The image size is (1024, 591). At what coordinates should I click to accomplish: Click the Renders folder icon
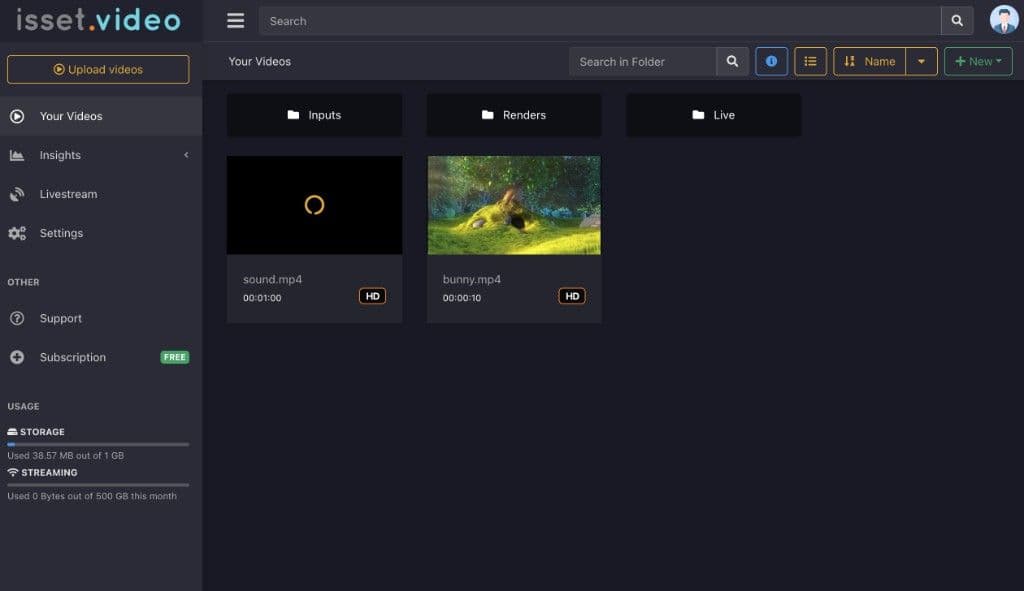coord(487,115)
